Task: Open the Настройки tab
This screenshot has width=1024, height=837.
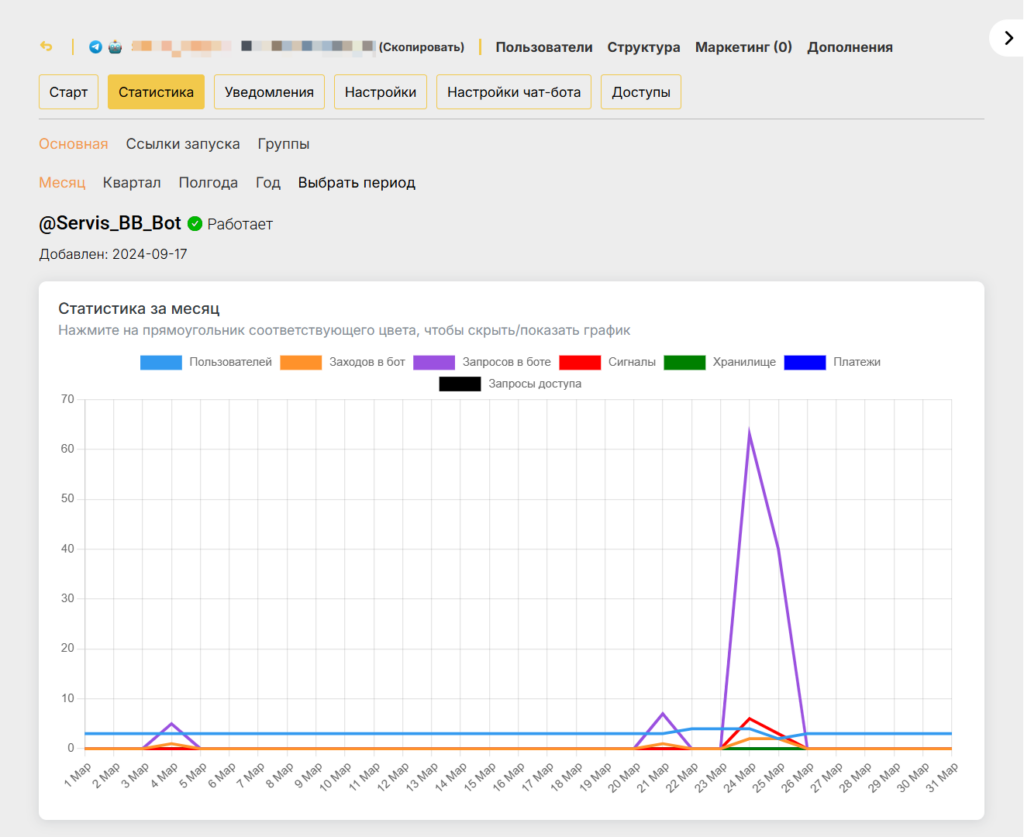Action: click(x=380, y=92)
